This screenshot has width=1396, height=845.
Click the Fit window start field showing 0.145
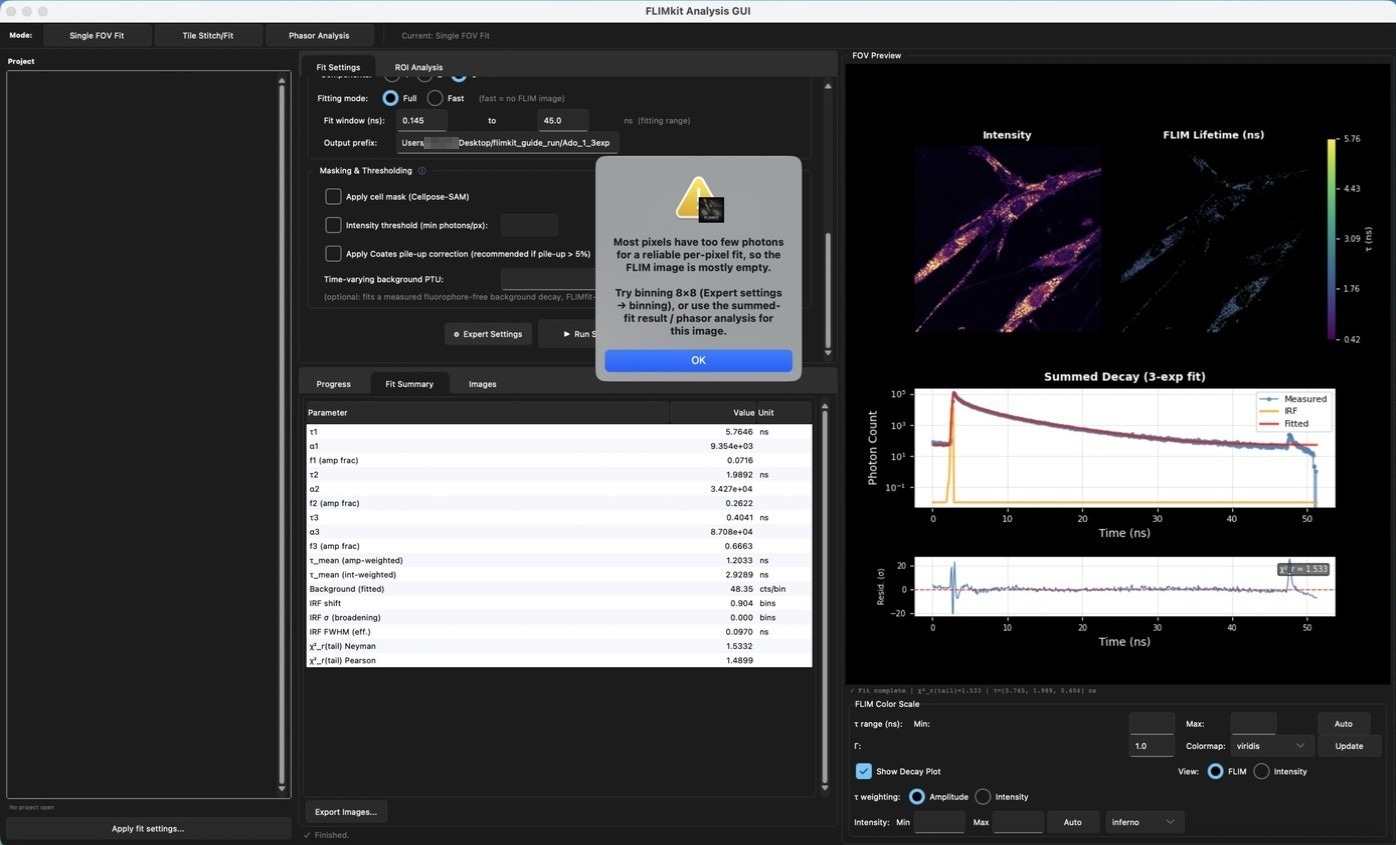pyautogui.click(x=421, y=121)
